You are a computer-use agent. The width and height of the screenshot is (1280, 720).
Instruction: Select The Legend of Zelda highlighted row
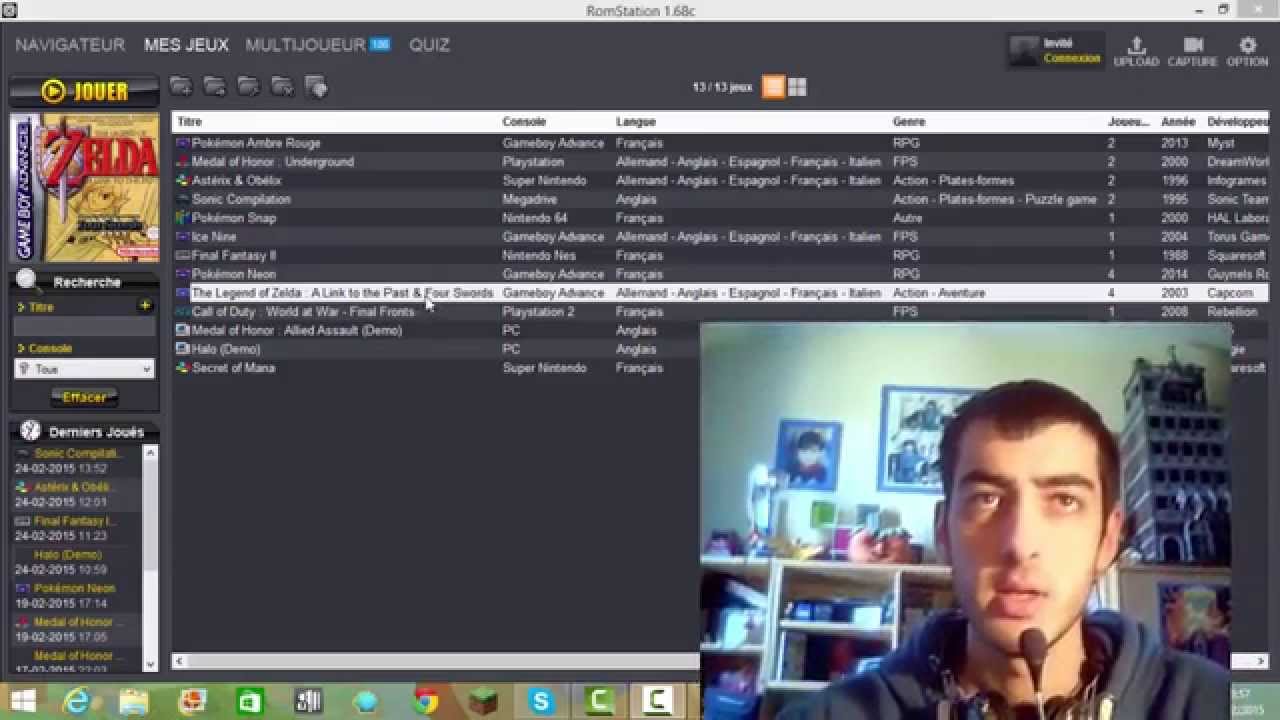(720, 293)
